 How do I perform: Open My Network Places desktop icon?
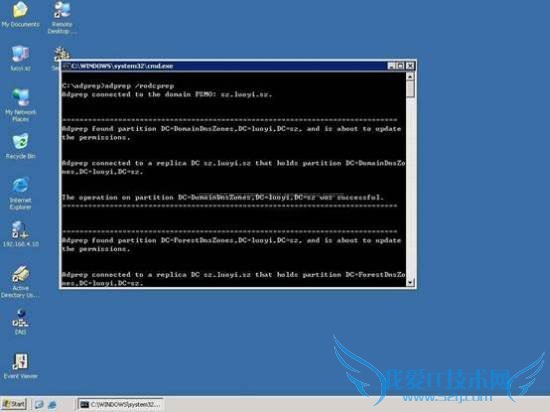coord(20,104)
